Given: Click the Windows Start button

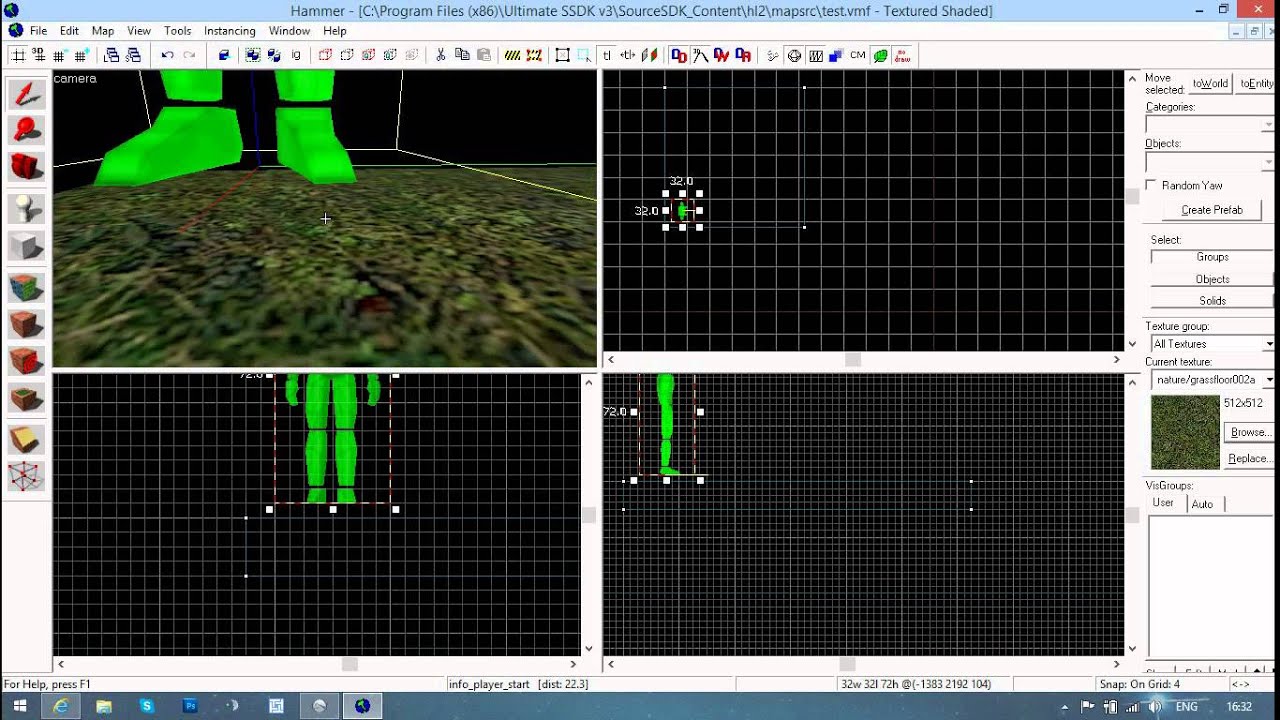Looking at the screenshot, I should [x=19, y=706].
